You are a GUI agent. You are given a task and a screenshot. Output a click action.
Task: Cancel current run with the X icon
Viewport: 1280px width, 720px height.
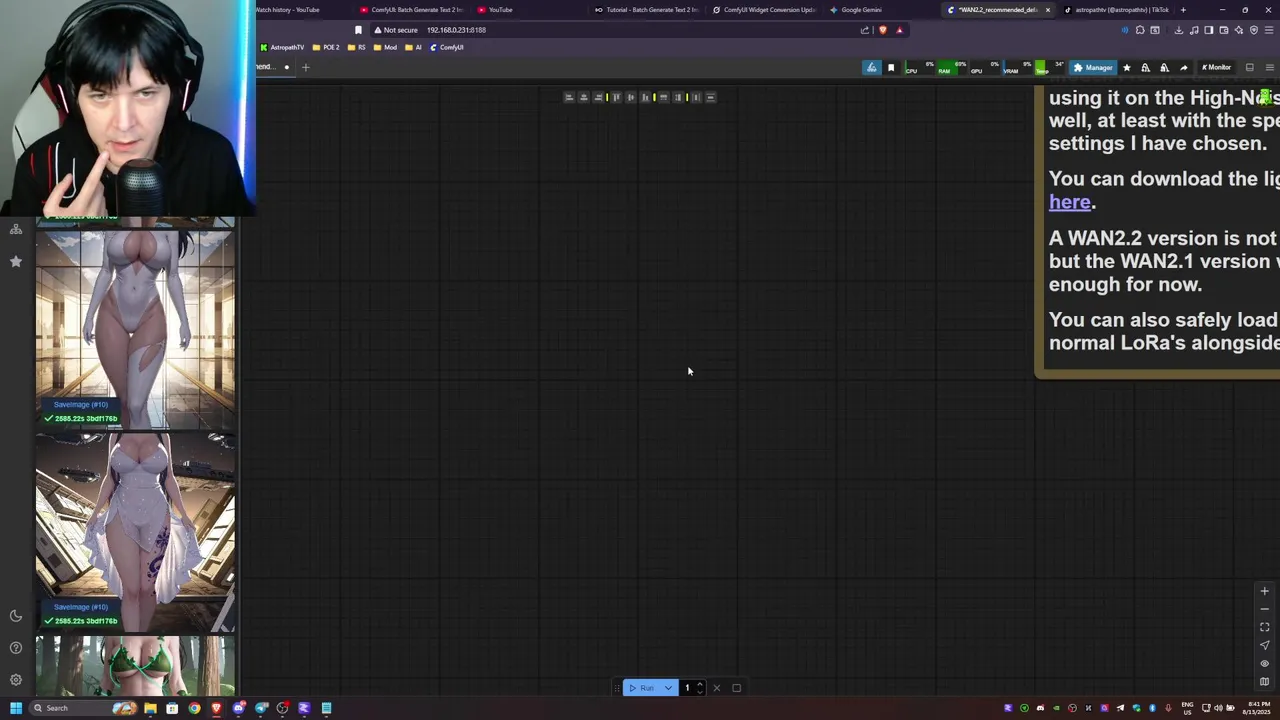716,688
